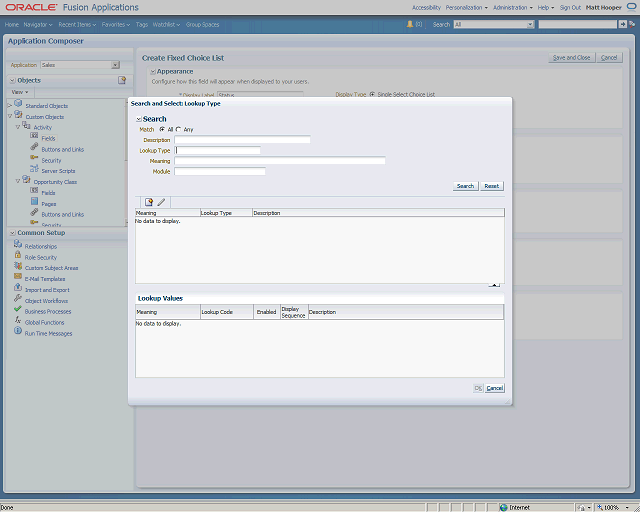Click the global search text box

(x=578, y=24)
